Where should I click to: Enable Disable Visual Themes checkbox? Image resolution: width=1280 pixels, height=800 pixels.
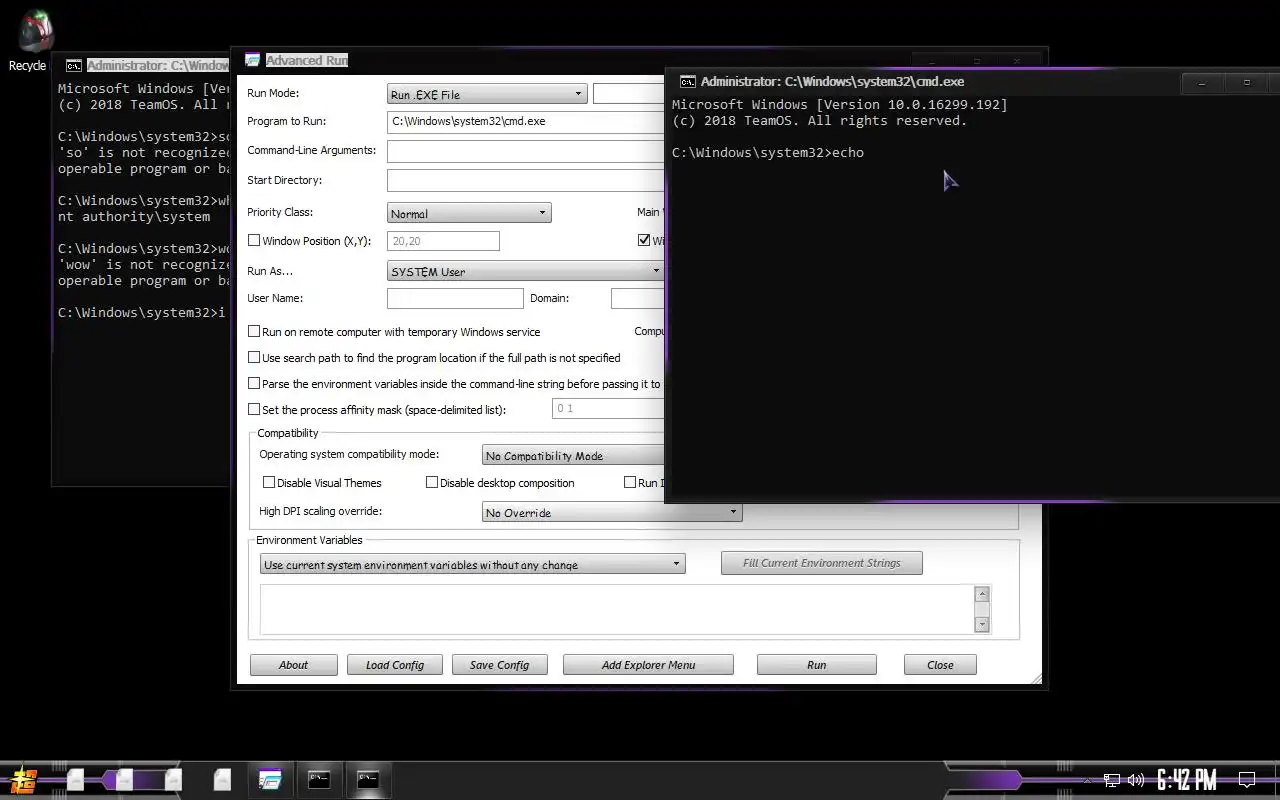point(269,483)
